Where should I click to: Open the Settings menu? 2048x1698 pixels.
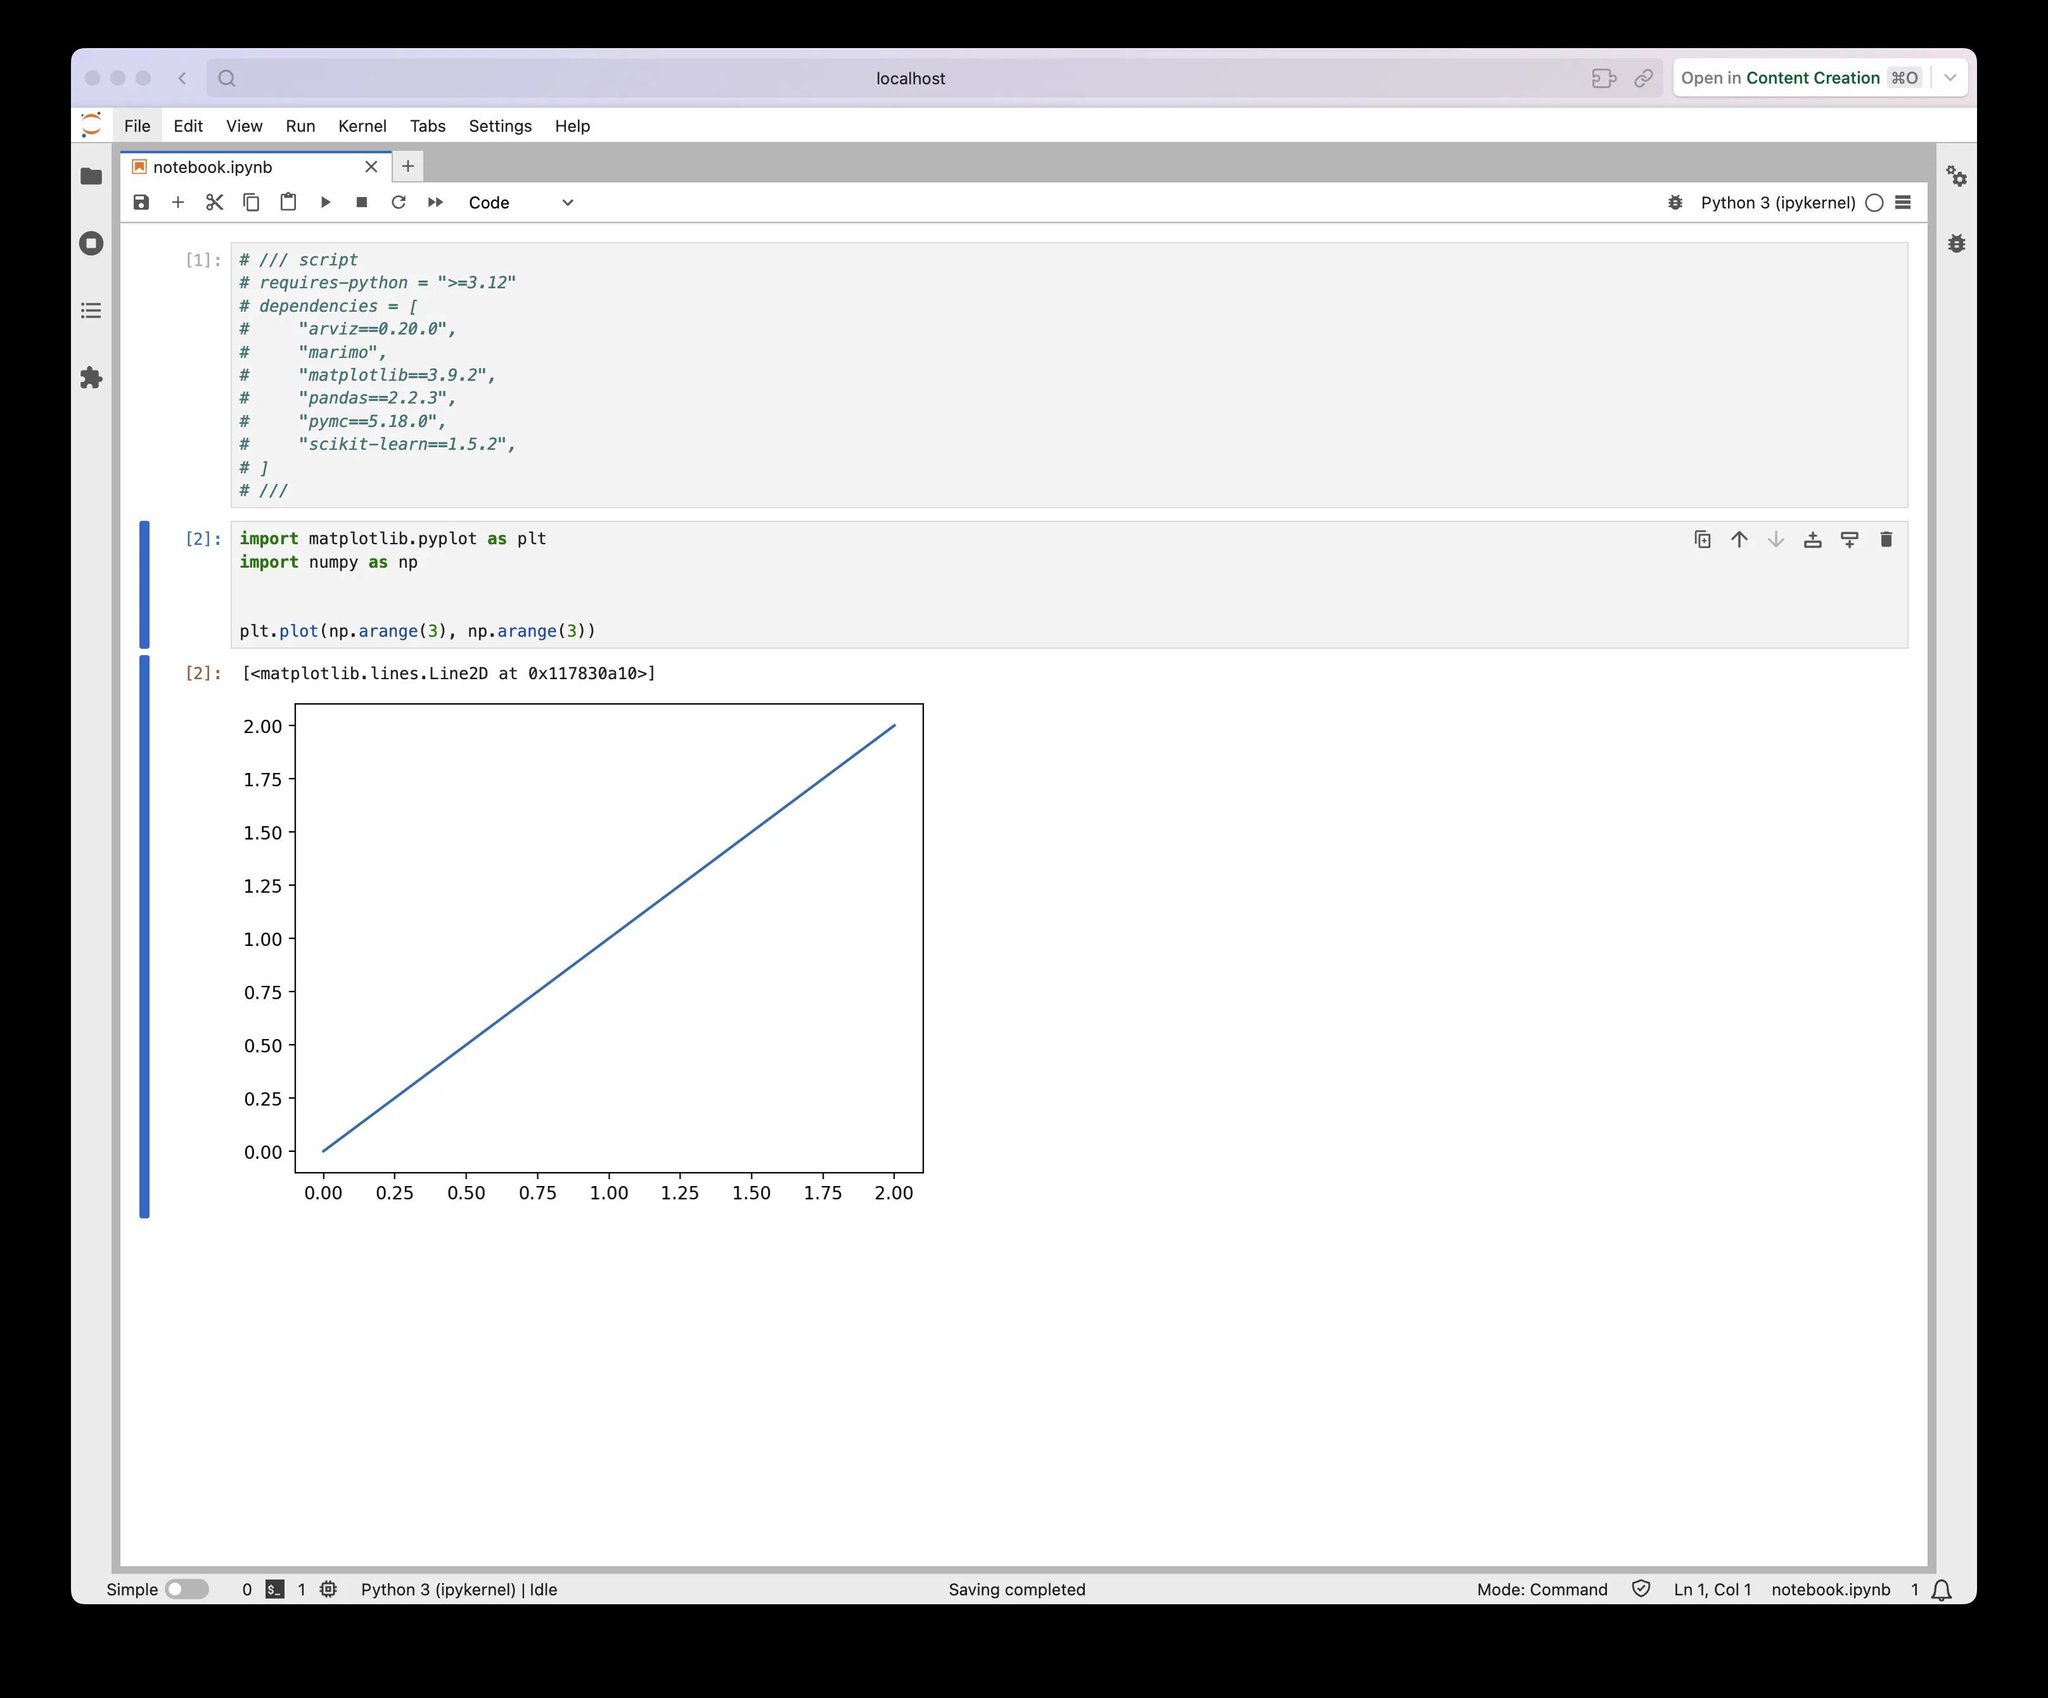pos(500,126)
